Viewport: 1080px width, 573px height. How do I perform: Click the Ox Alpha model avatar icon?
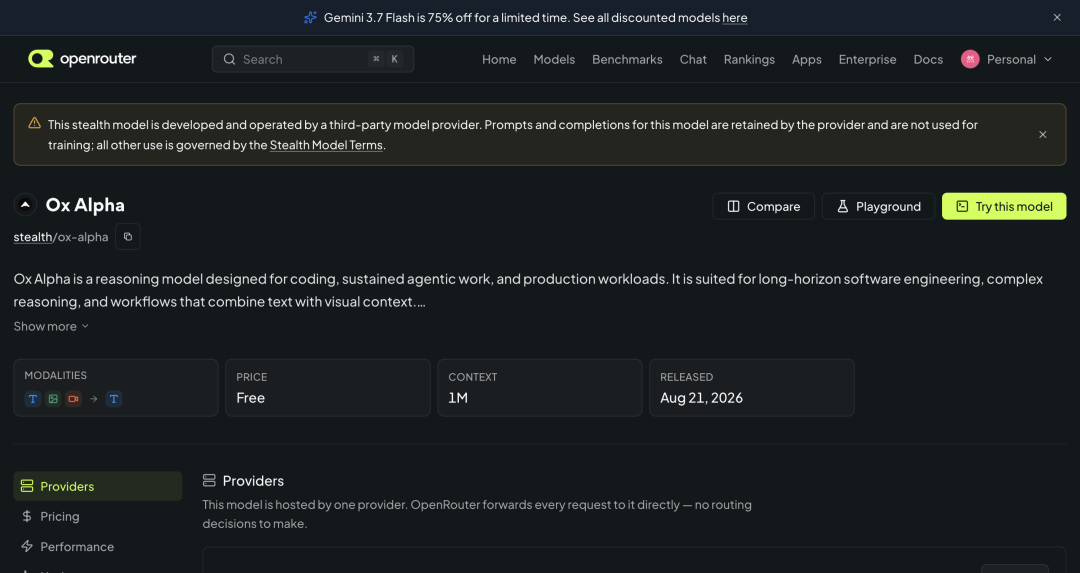(x=25, y=205)
